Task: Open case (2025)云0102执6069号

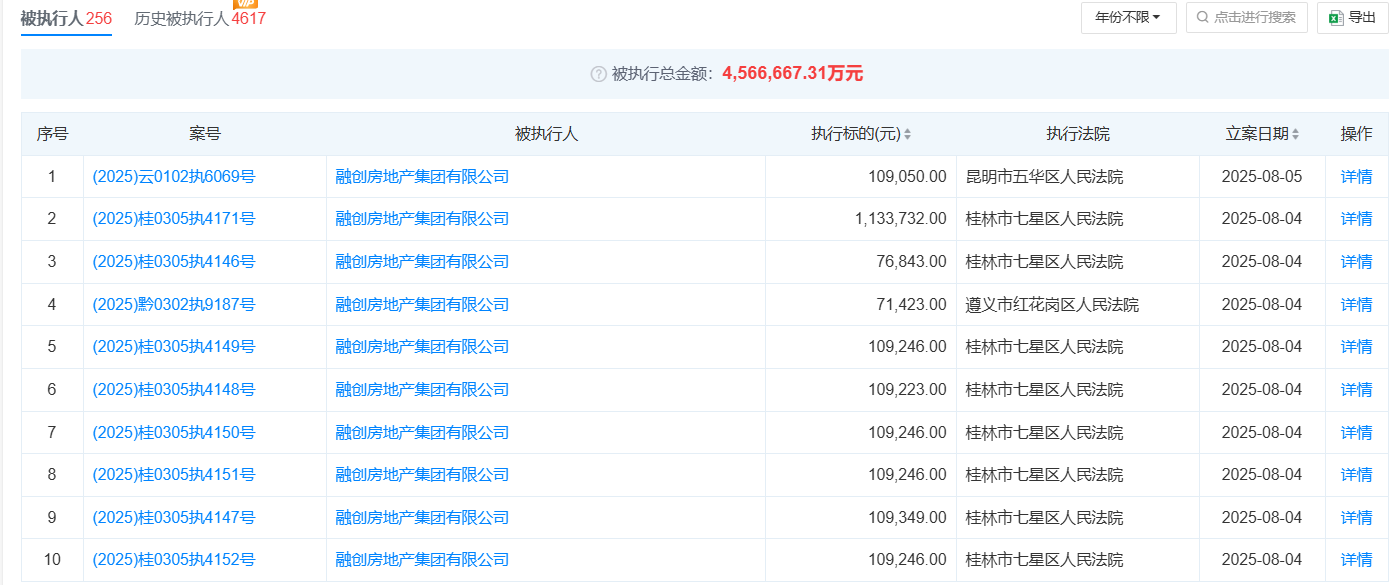Action: (174, 177)
